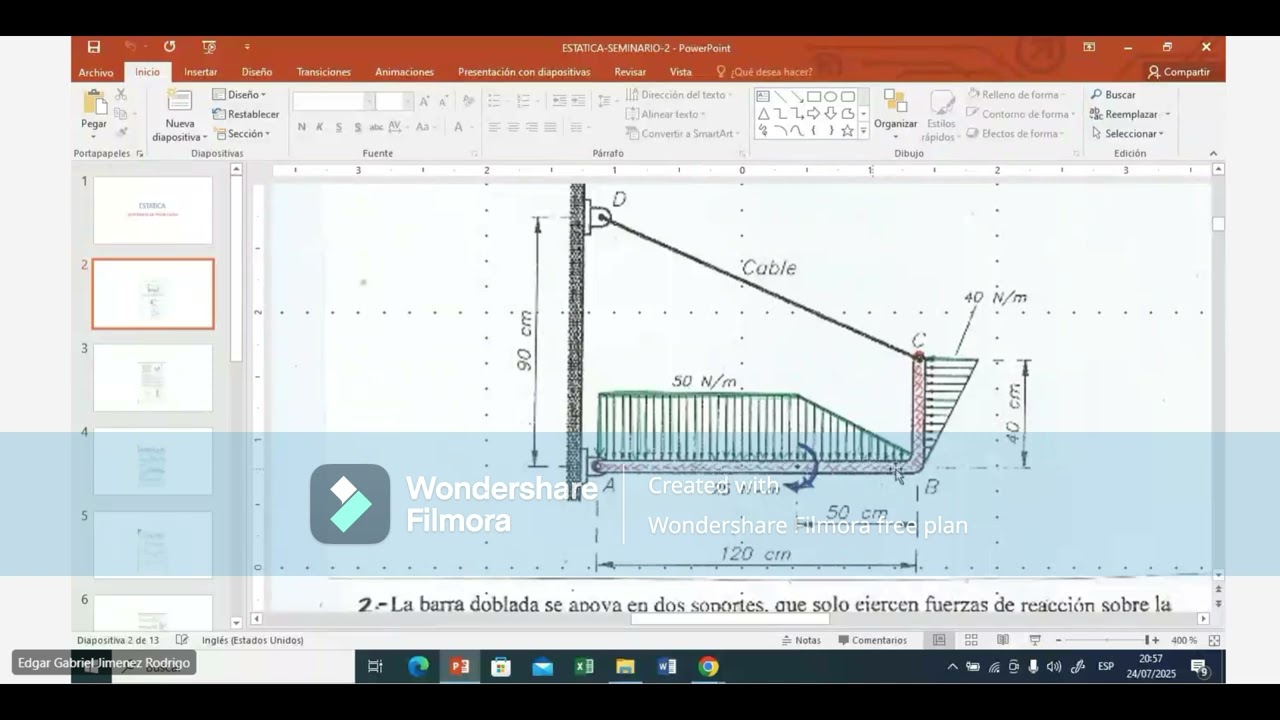The image size is (1280, 720).
Task: Click the Reemplazar button
Action: [x=1124, y=114]
